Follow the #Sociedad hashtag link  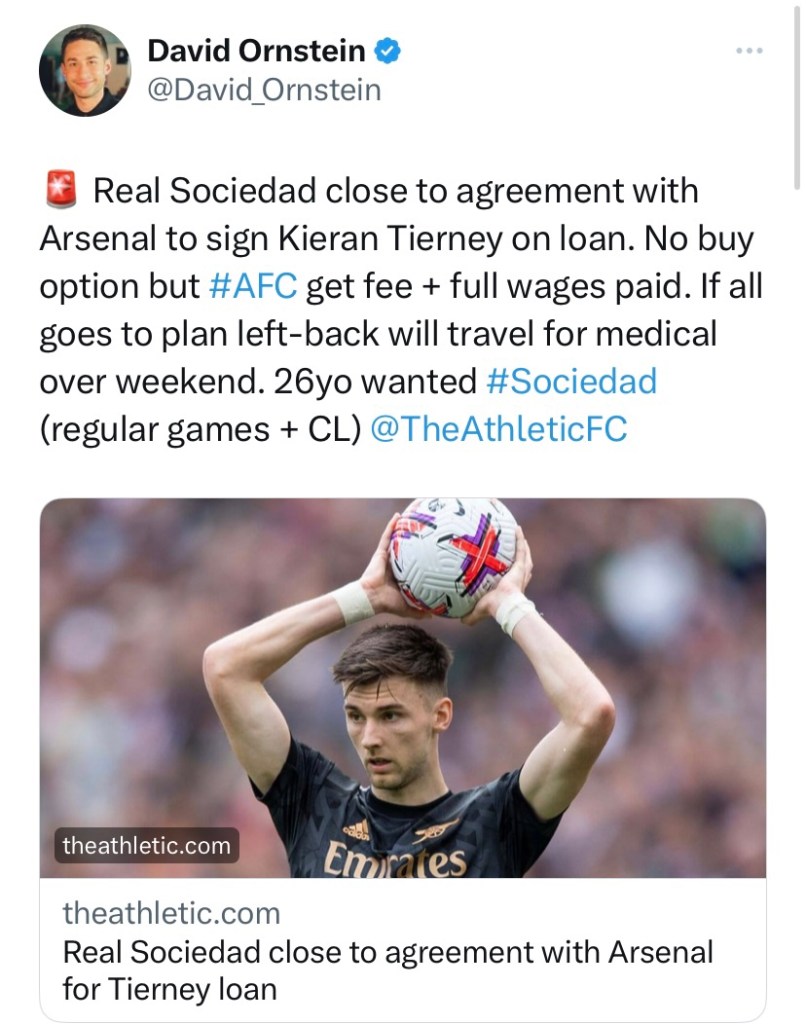(571, 381)
